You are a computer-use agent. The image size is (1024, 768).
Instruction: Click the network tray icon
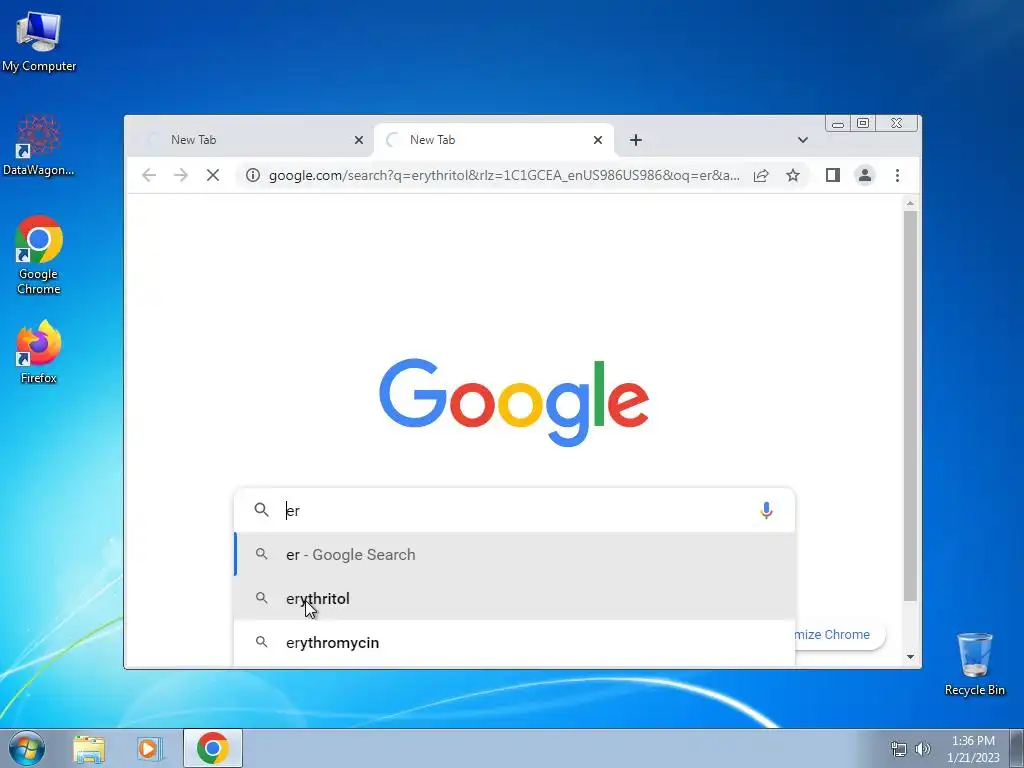coord(899,749)
